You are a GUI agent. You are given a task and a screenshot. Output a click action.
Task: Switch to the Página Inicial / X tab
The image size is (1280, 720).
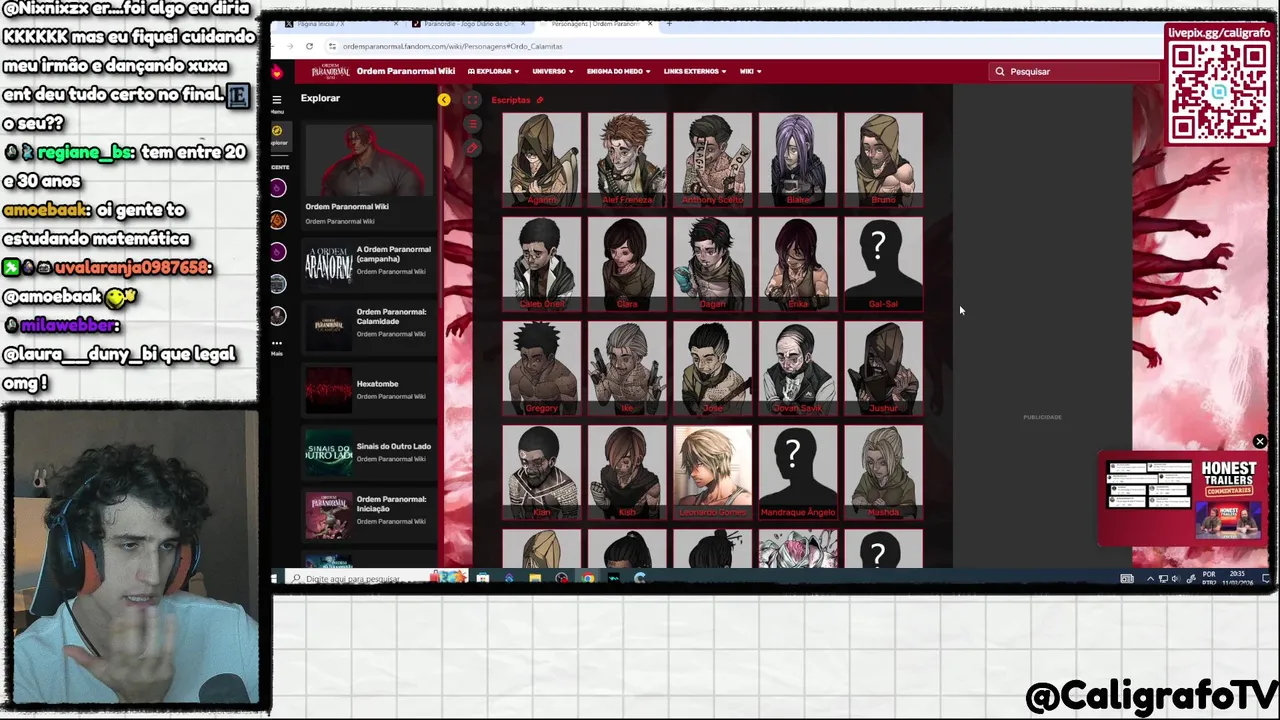340,23
